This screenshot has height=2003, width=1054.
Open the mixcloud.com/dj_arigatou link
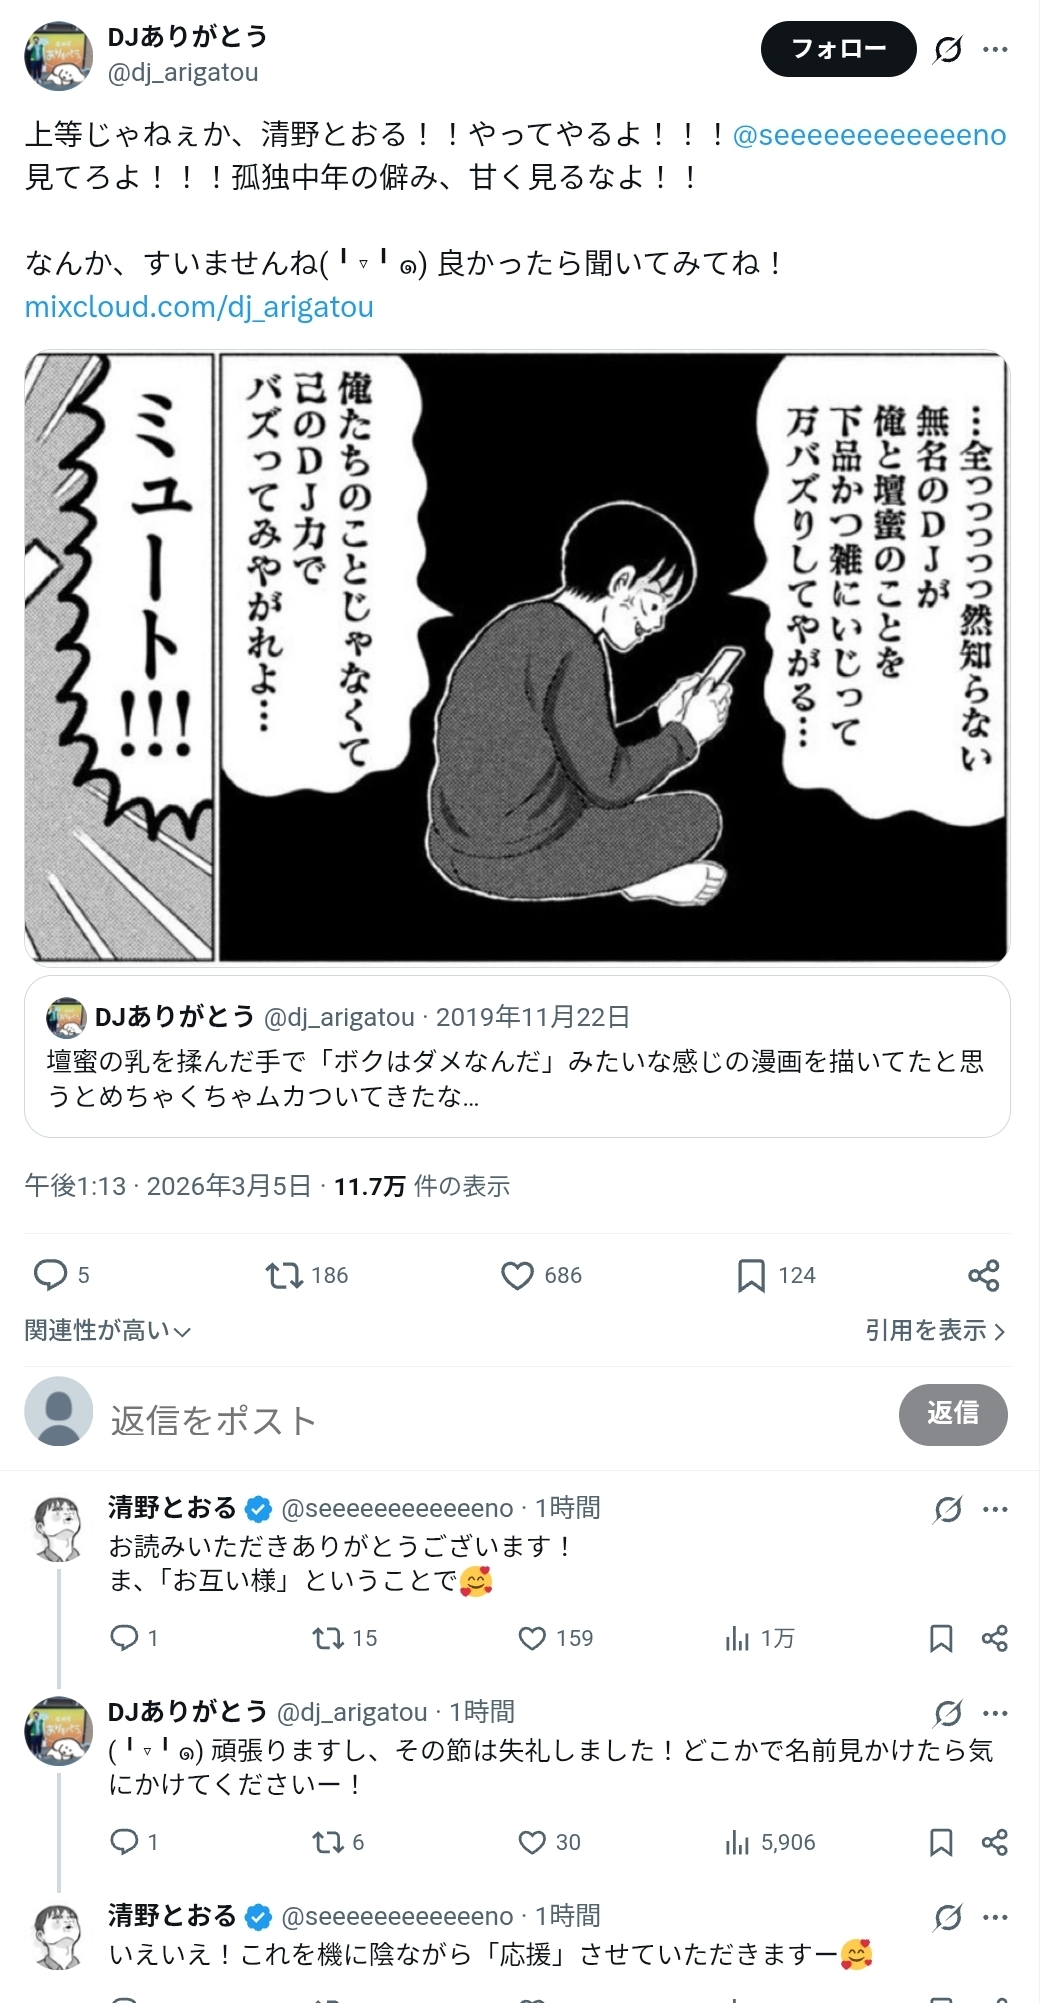[x=199, y=307]
